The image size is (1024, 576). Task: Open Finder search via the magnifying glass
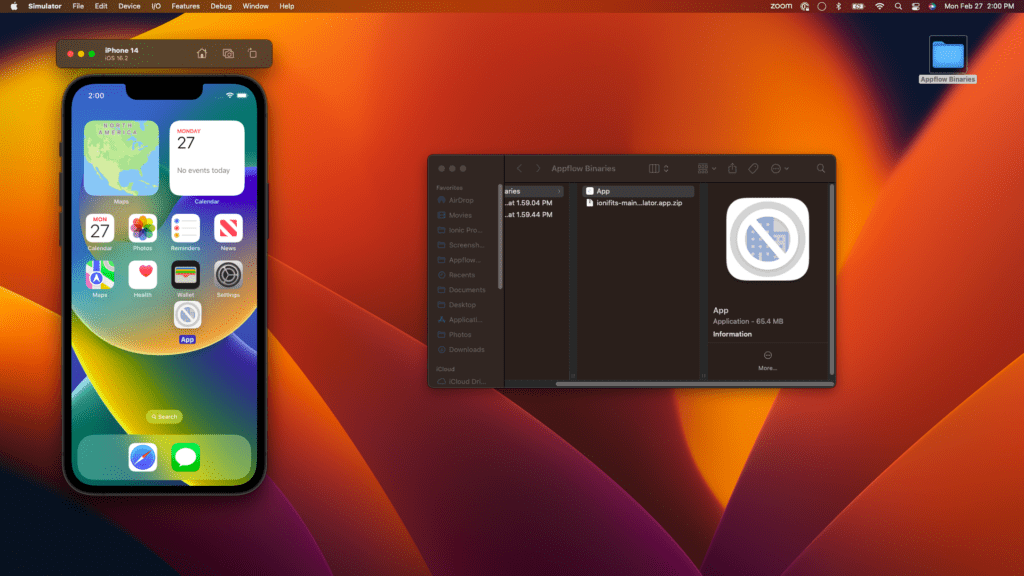[821, 168]
